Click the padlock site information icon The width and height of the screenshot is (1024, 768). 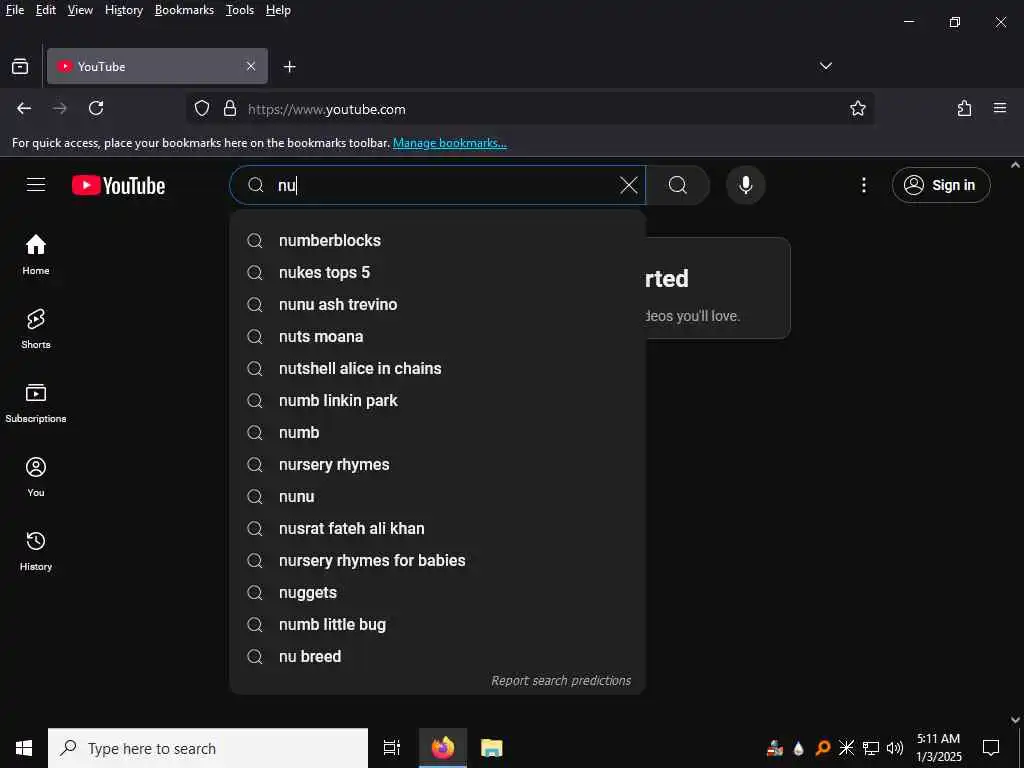pyautogui.click(x=230, y=108)
